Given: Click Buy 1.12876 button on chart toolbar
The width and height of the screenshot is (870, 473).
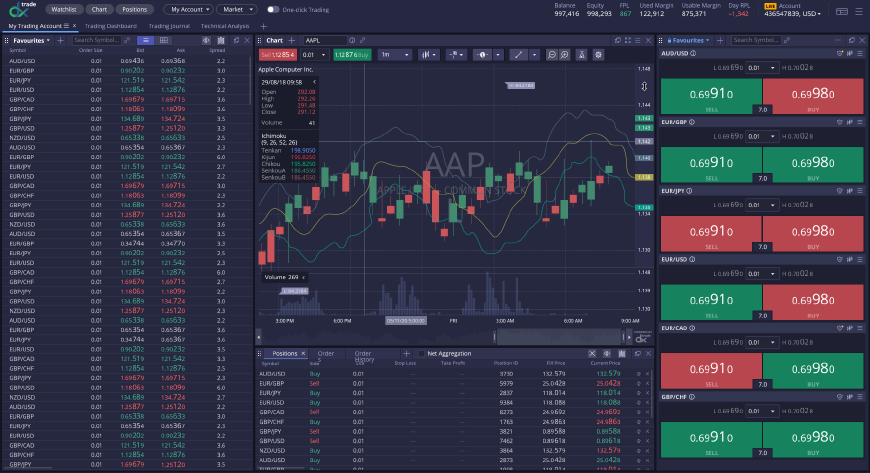Looking at the screenshot, I should coord(352,55).
